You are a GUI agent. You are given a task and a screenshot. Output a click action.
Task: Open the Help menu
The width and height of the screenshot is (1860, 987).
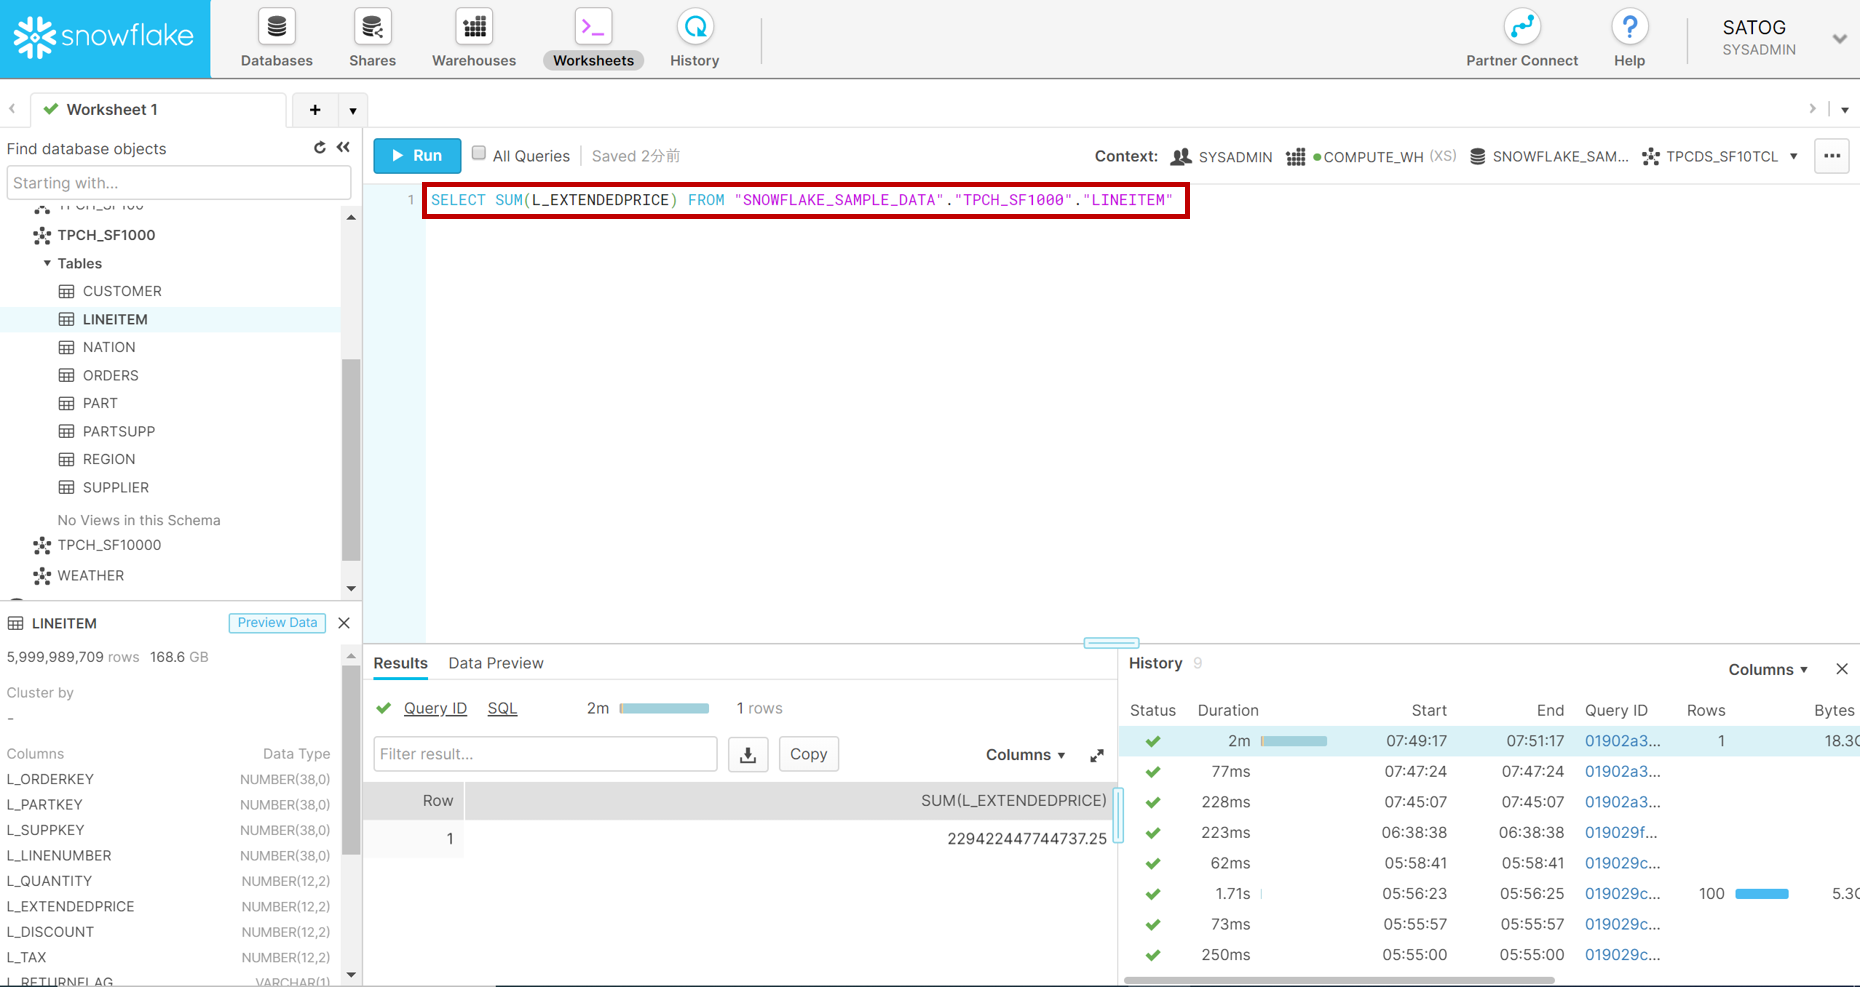coord(1629,39)
